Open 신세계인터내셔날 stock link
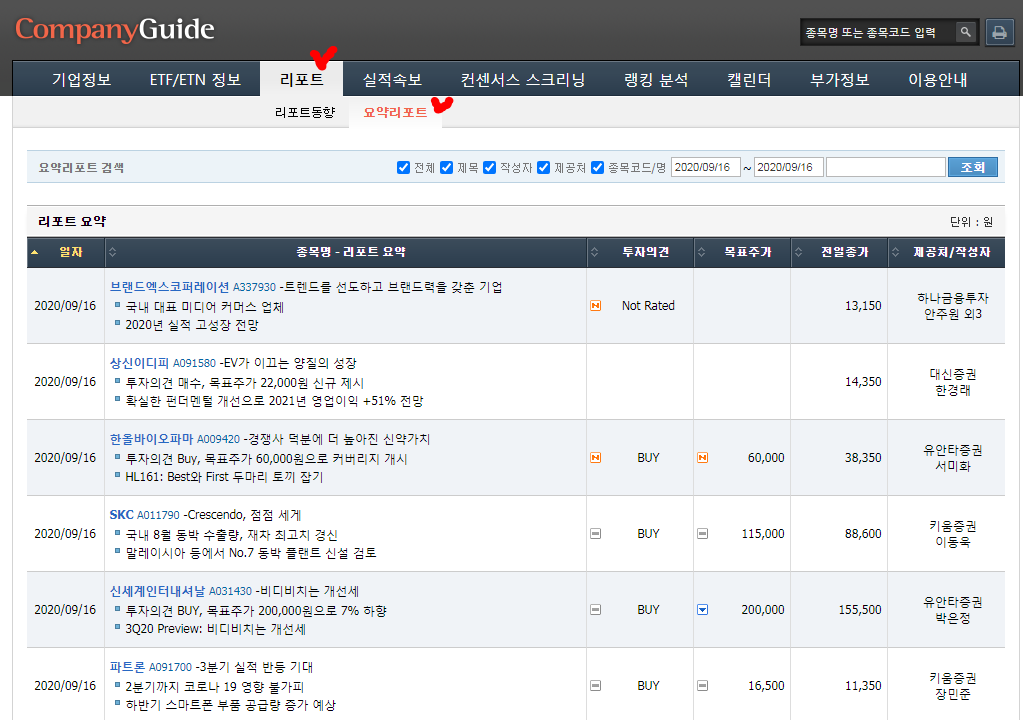This screenshot has width=1023, height=720. pos(157,591)
